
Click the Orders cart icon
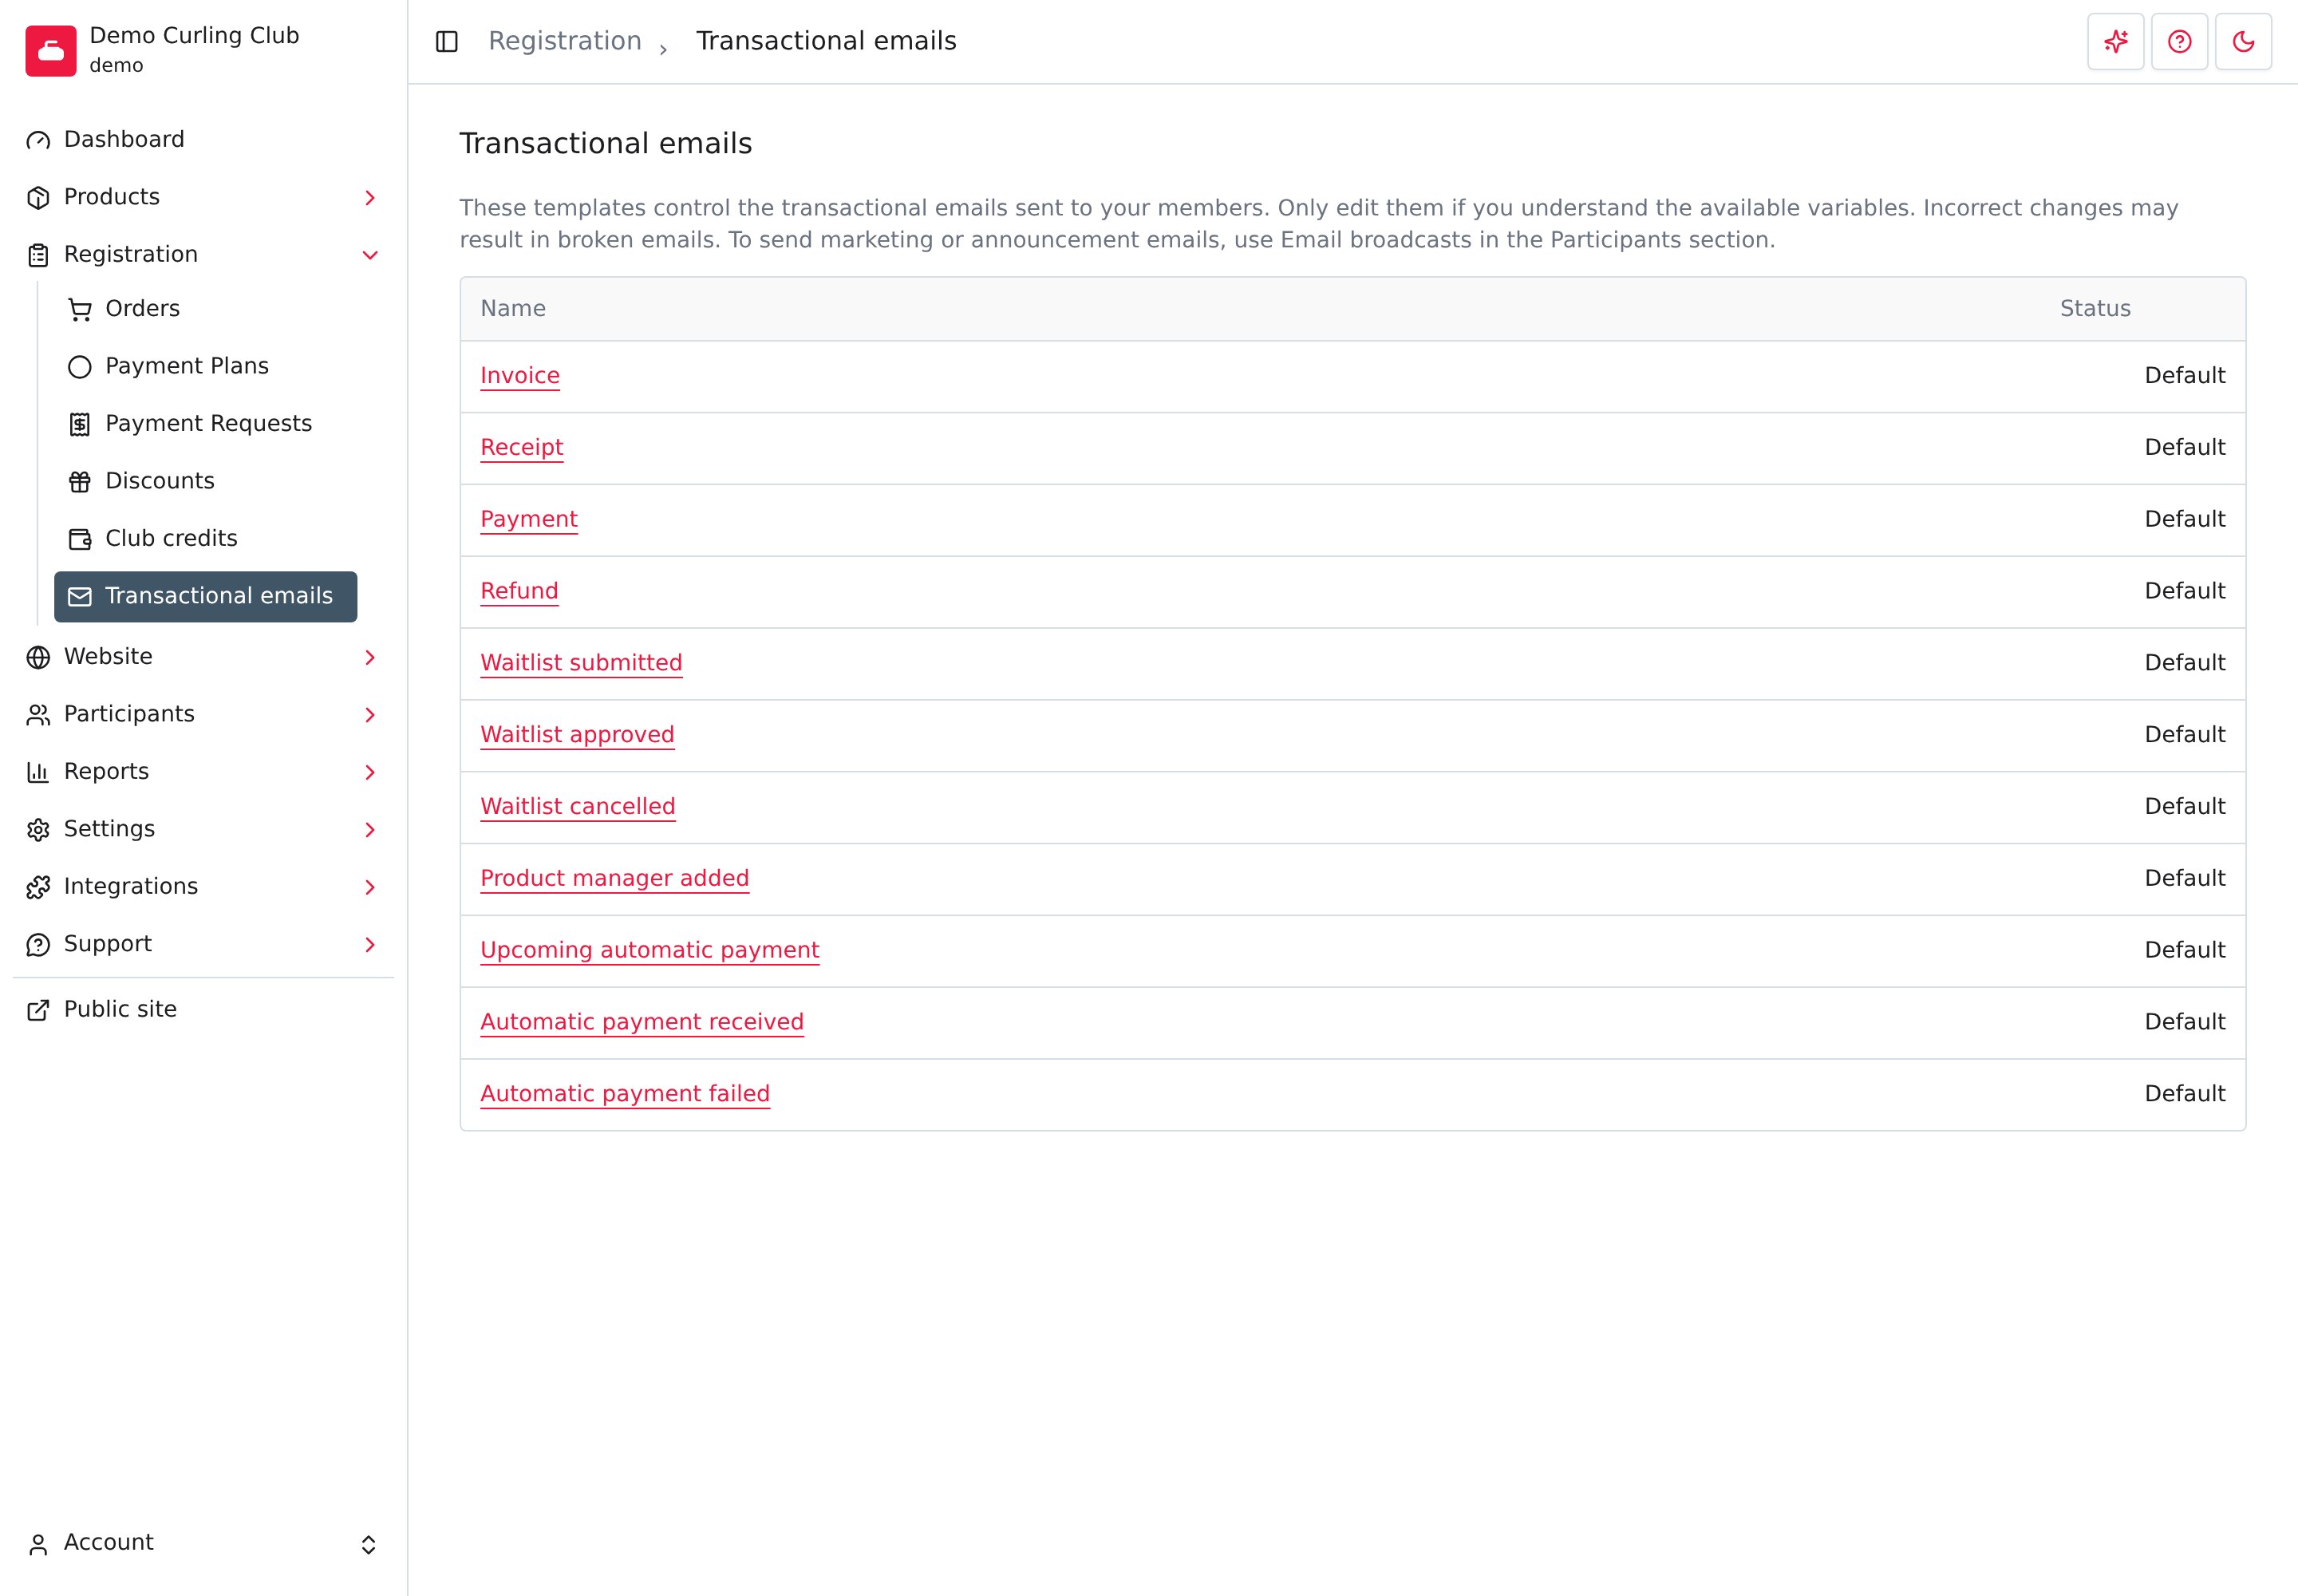pos(80,309)
